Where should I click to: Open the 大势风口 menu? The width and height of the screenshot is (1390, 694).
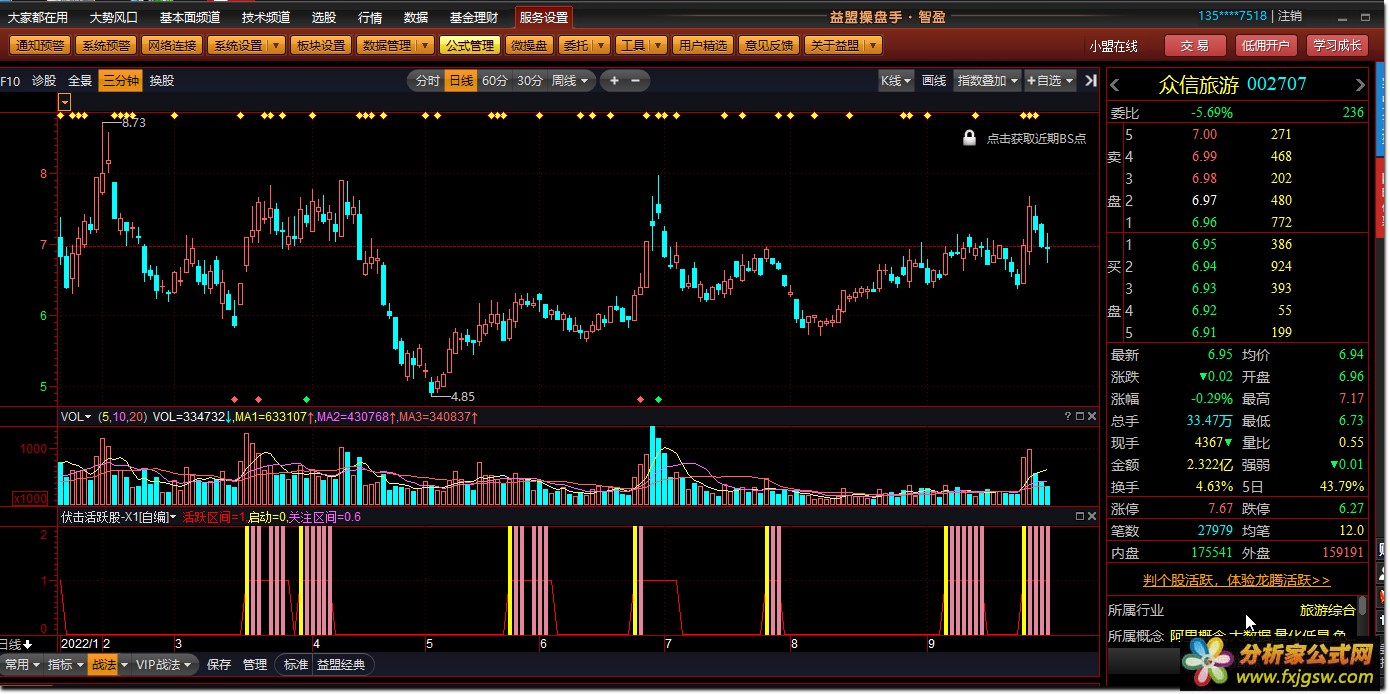point(114,17)
